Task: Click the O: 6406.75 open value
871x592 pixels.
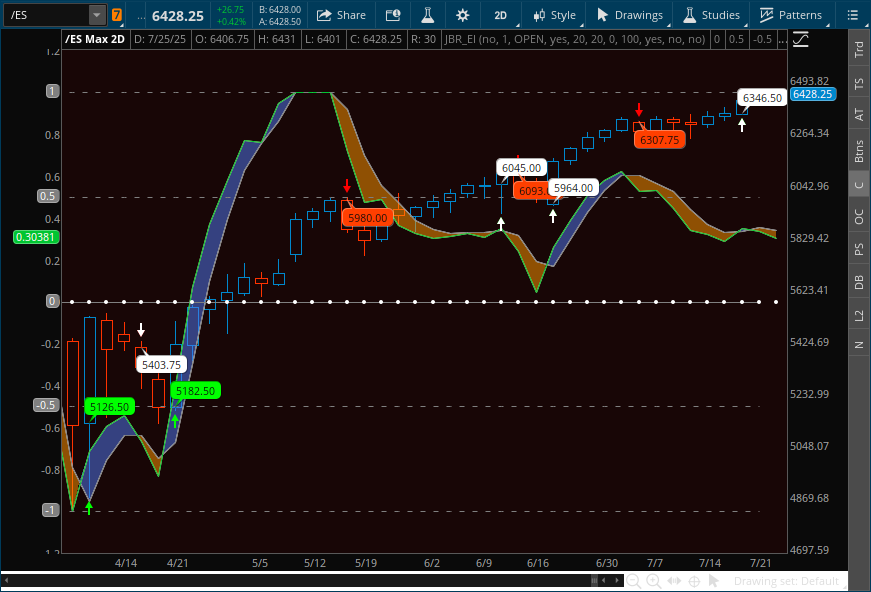Action: click(222, 39)
